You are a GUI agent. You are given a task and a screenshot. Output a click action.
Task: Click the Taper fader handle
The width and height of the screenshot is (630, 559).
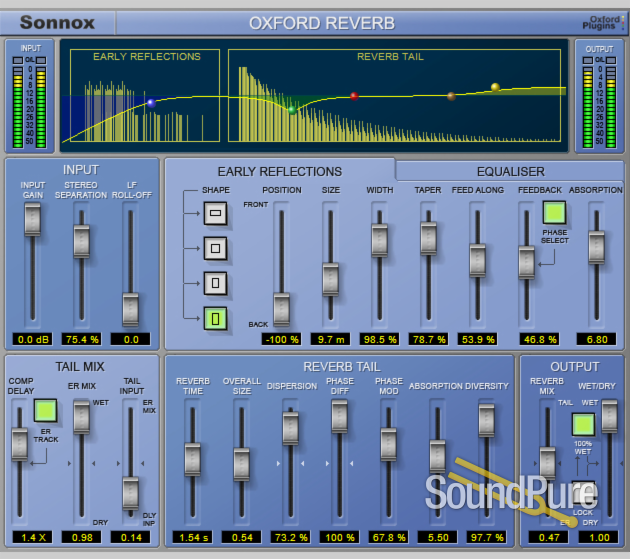pos(429,238)
